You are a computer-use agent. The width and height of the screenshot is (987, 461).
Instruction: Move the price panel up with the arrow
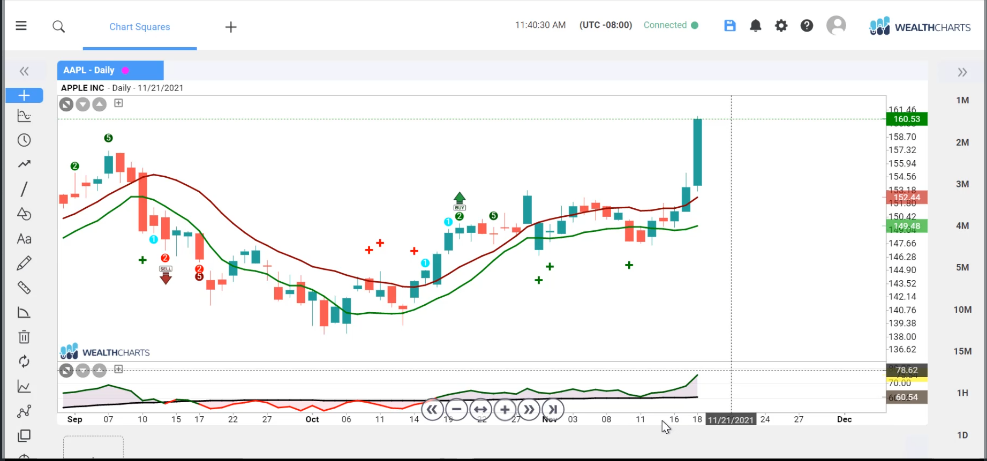99,104
